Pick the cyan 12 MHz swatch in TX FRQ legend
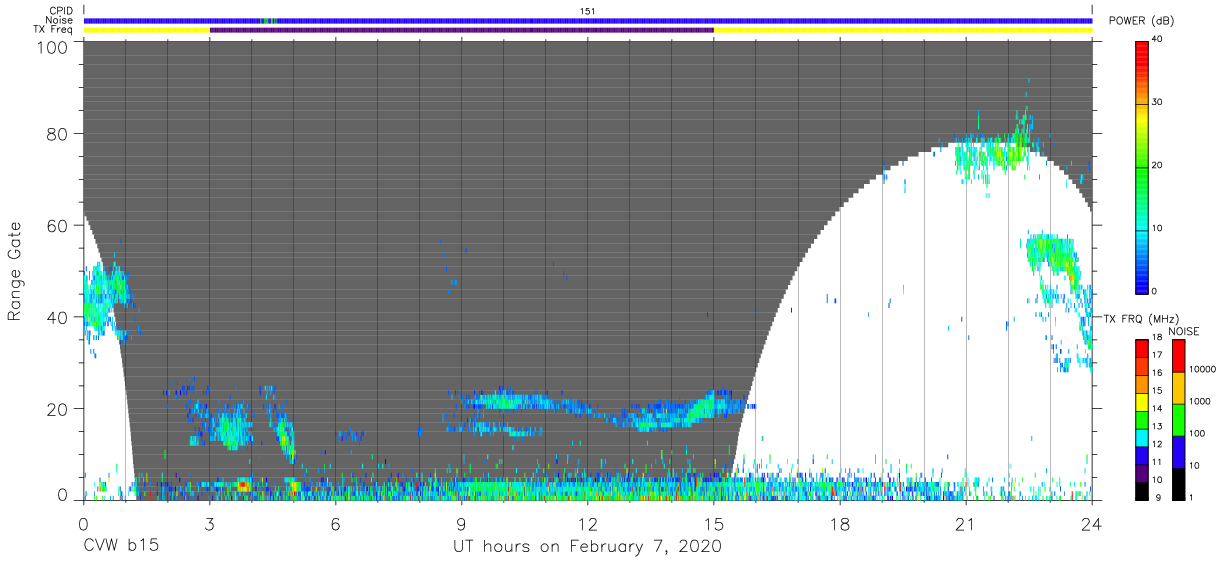This screenshot has height=567, width=1228. click(x=1142, y=436)
